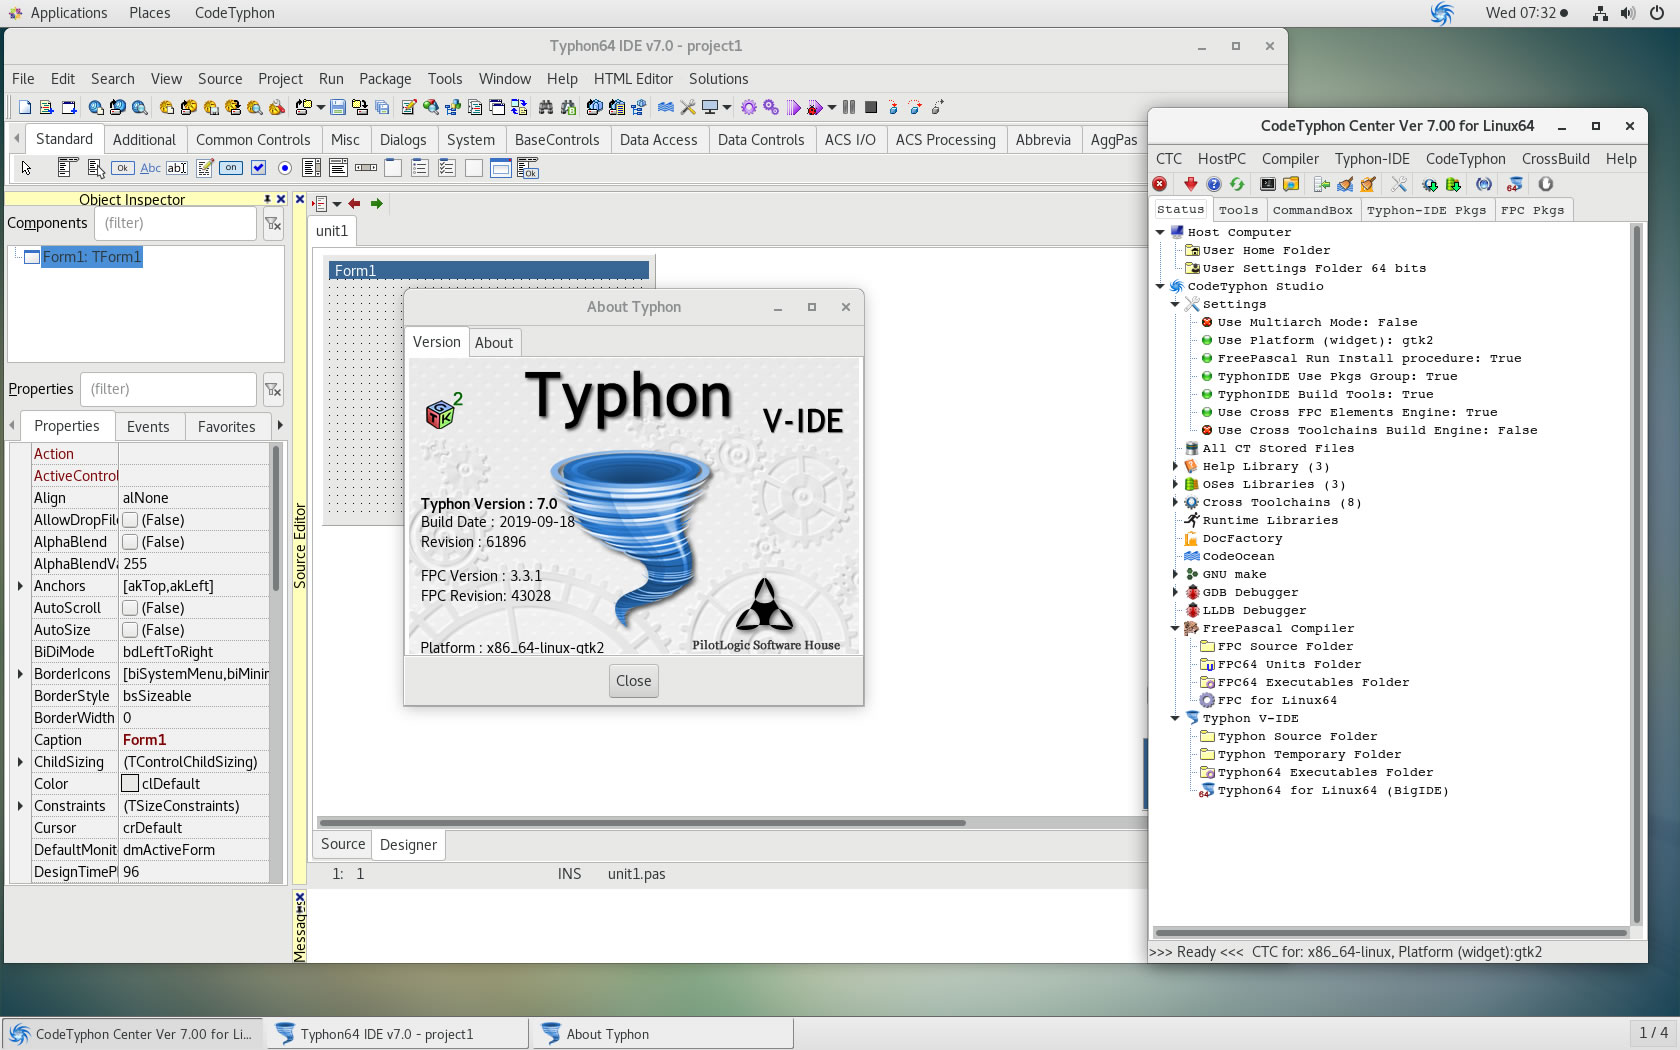Expand the Cross Toolchains (8) node
The width and height of the screenshot is (1680, 1050).
coord(1176,502)
